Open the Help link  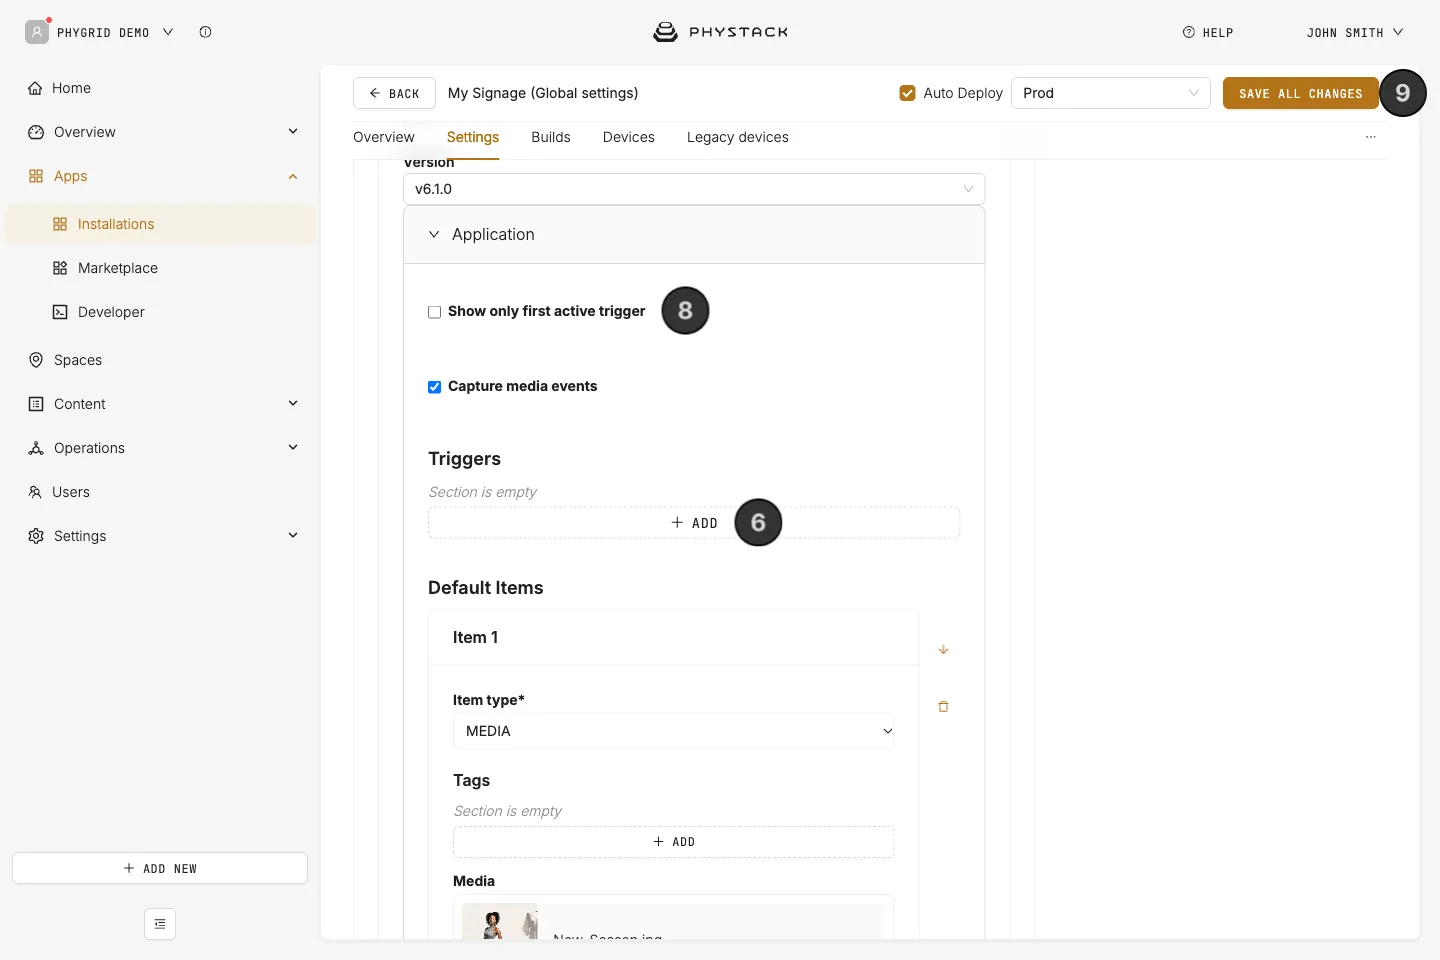point(1208,32)
